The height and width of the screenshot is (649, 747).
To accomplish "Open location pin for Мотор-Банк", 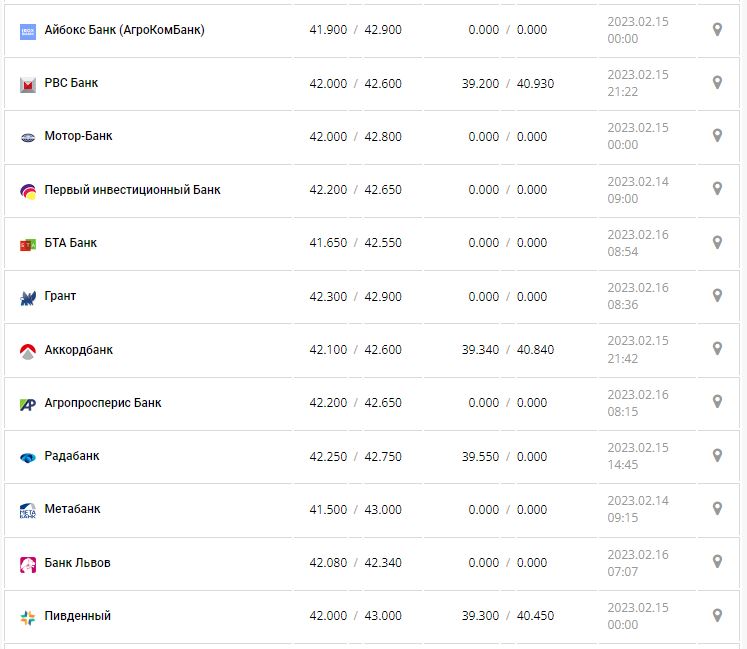I will click(717, 136).
